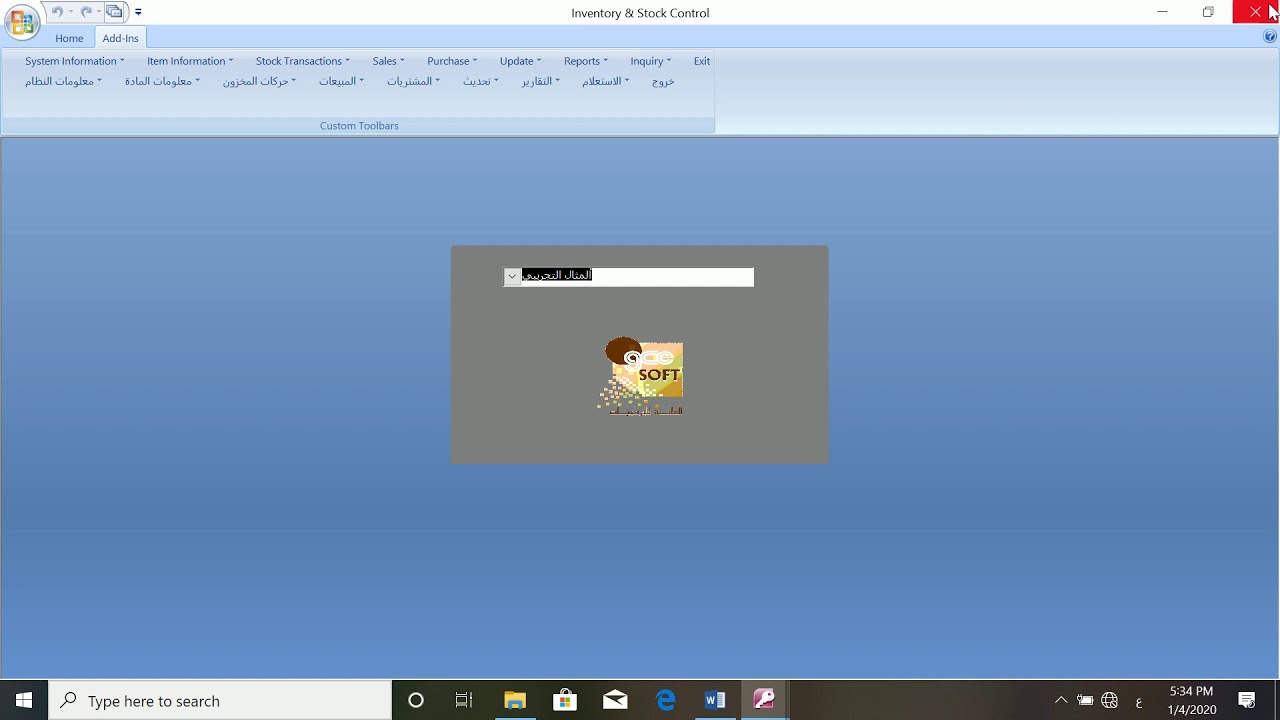This screenshot has height=720, width=1280.
Task: Select the Add-Ins ribbon tab
Action: 121,38
